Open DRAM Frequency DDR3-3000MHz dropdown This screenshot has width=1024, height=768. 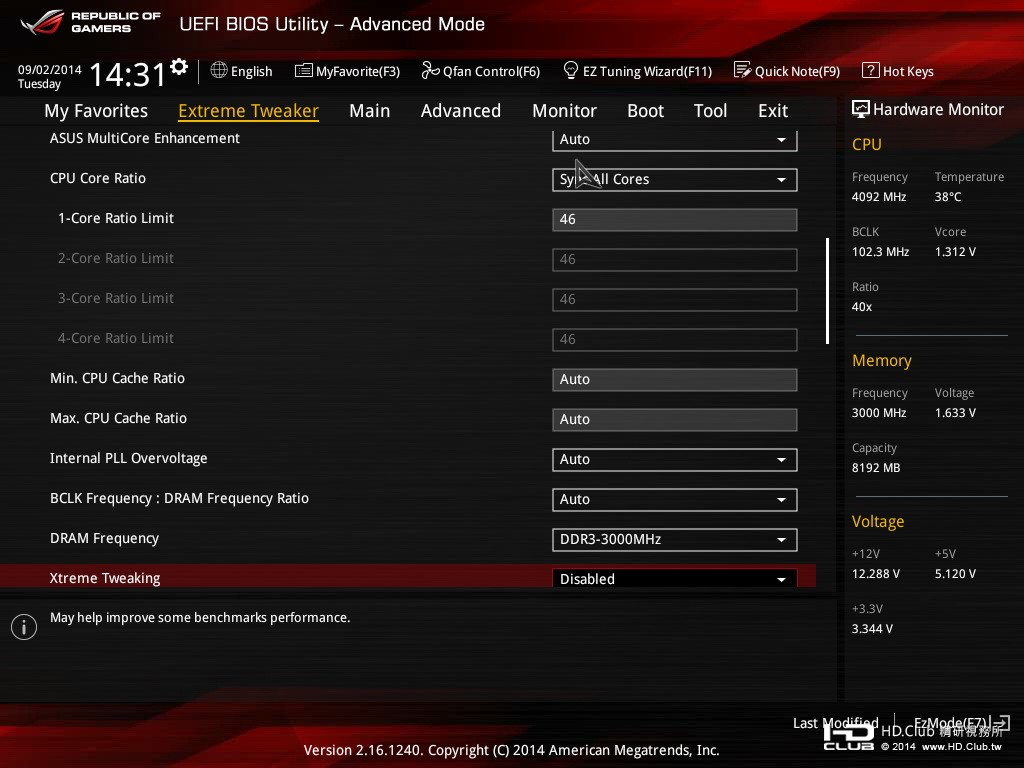[675, 539]
